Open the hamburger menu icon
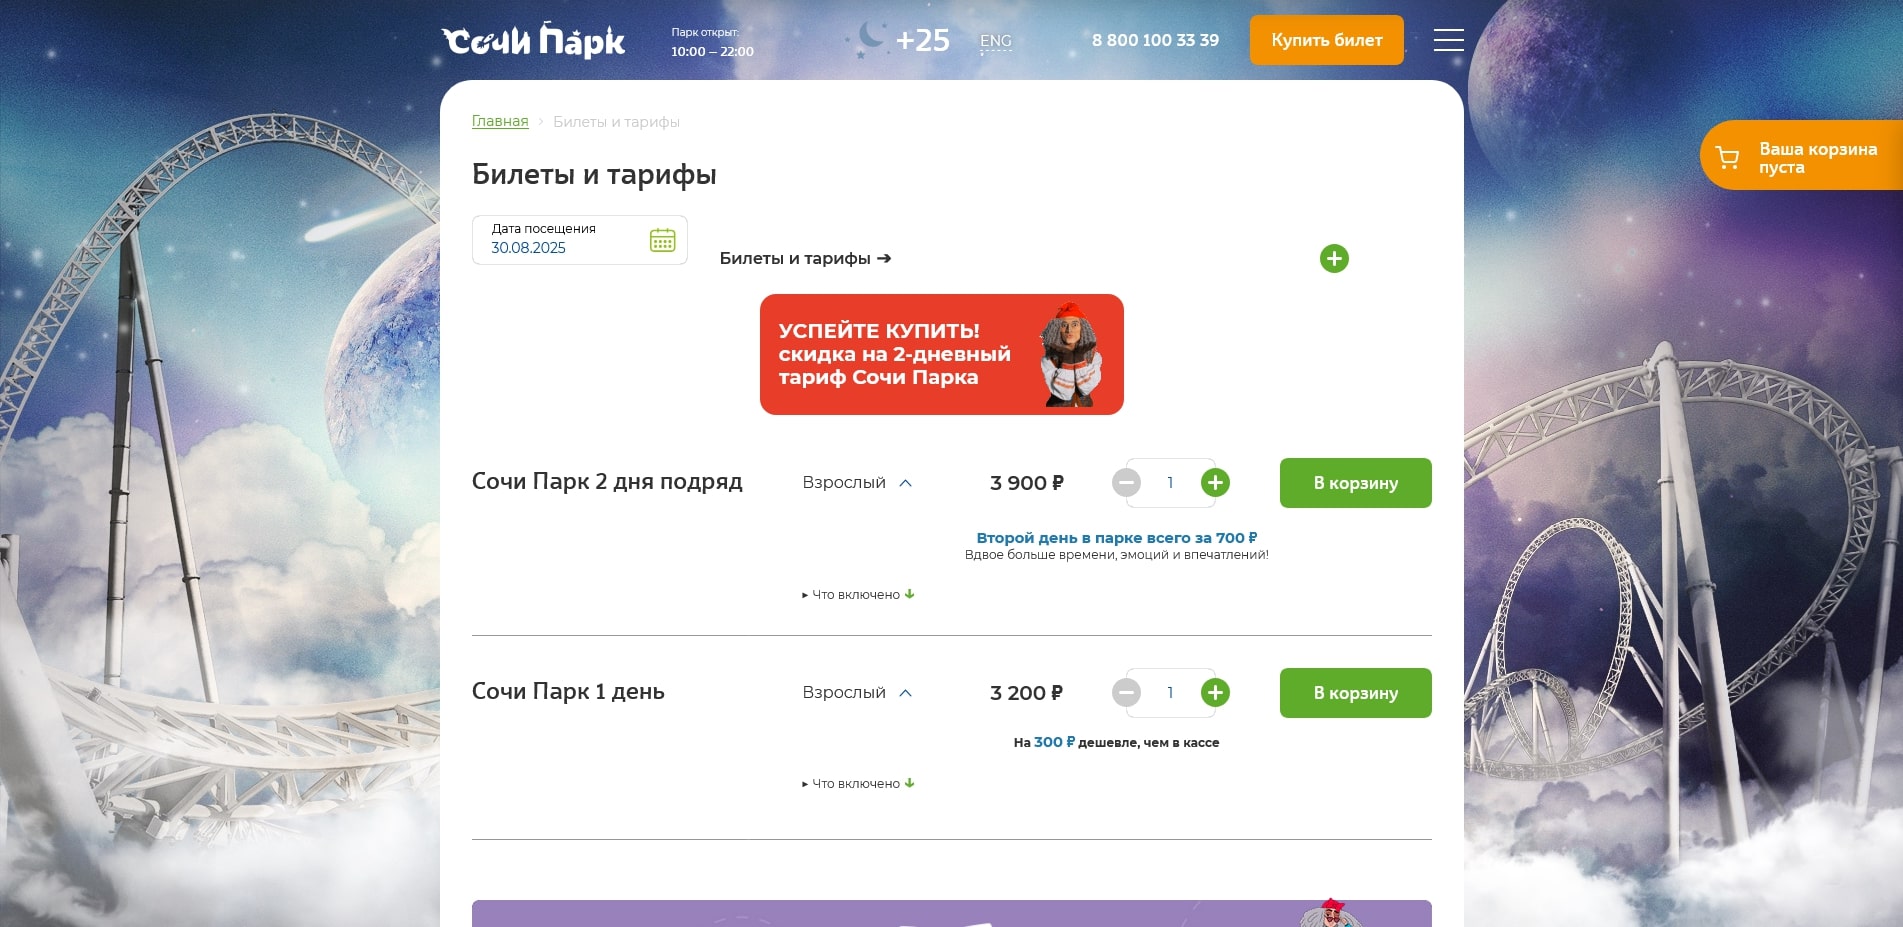The width and height of the screenshot is (1903, 927). (1448, 40)
